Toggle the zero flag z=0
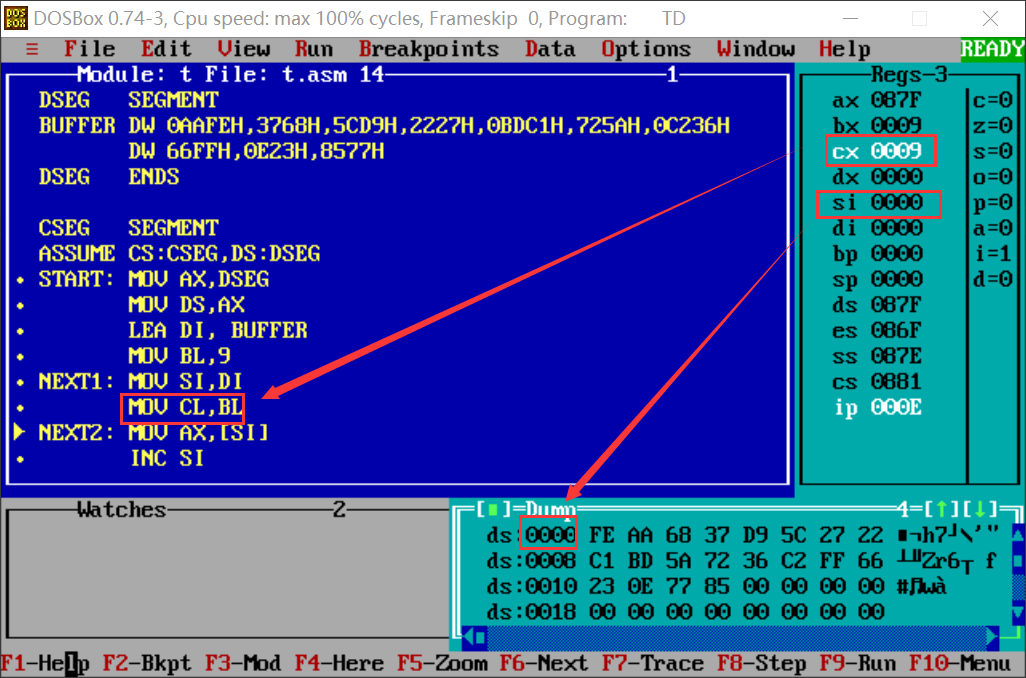Screen dimensions: 1026x678 point(993,126)
